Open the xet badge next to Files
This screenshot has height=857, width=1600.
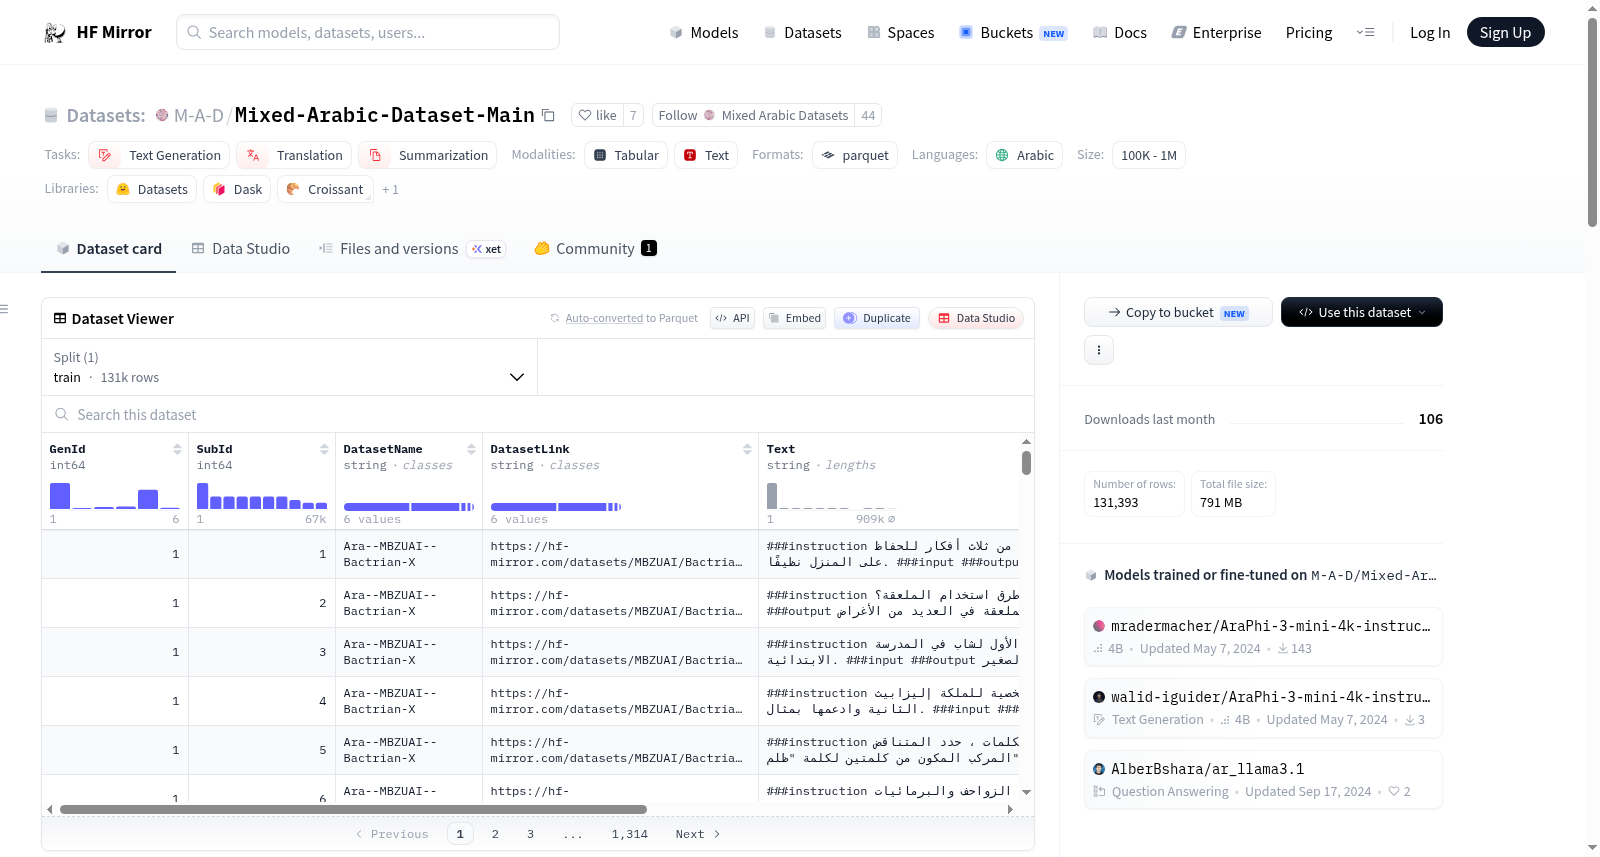(487, 249)
